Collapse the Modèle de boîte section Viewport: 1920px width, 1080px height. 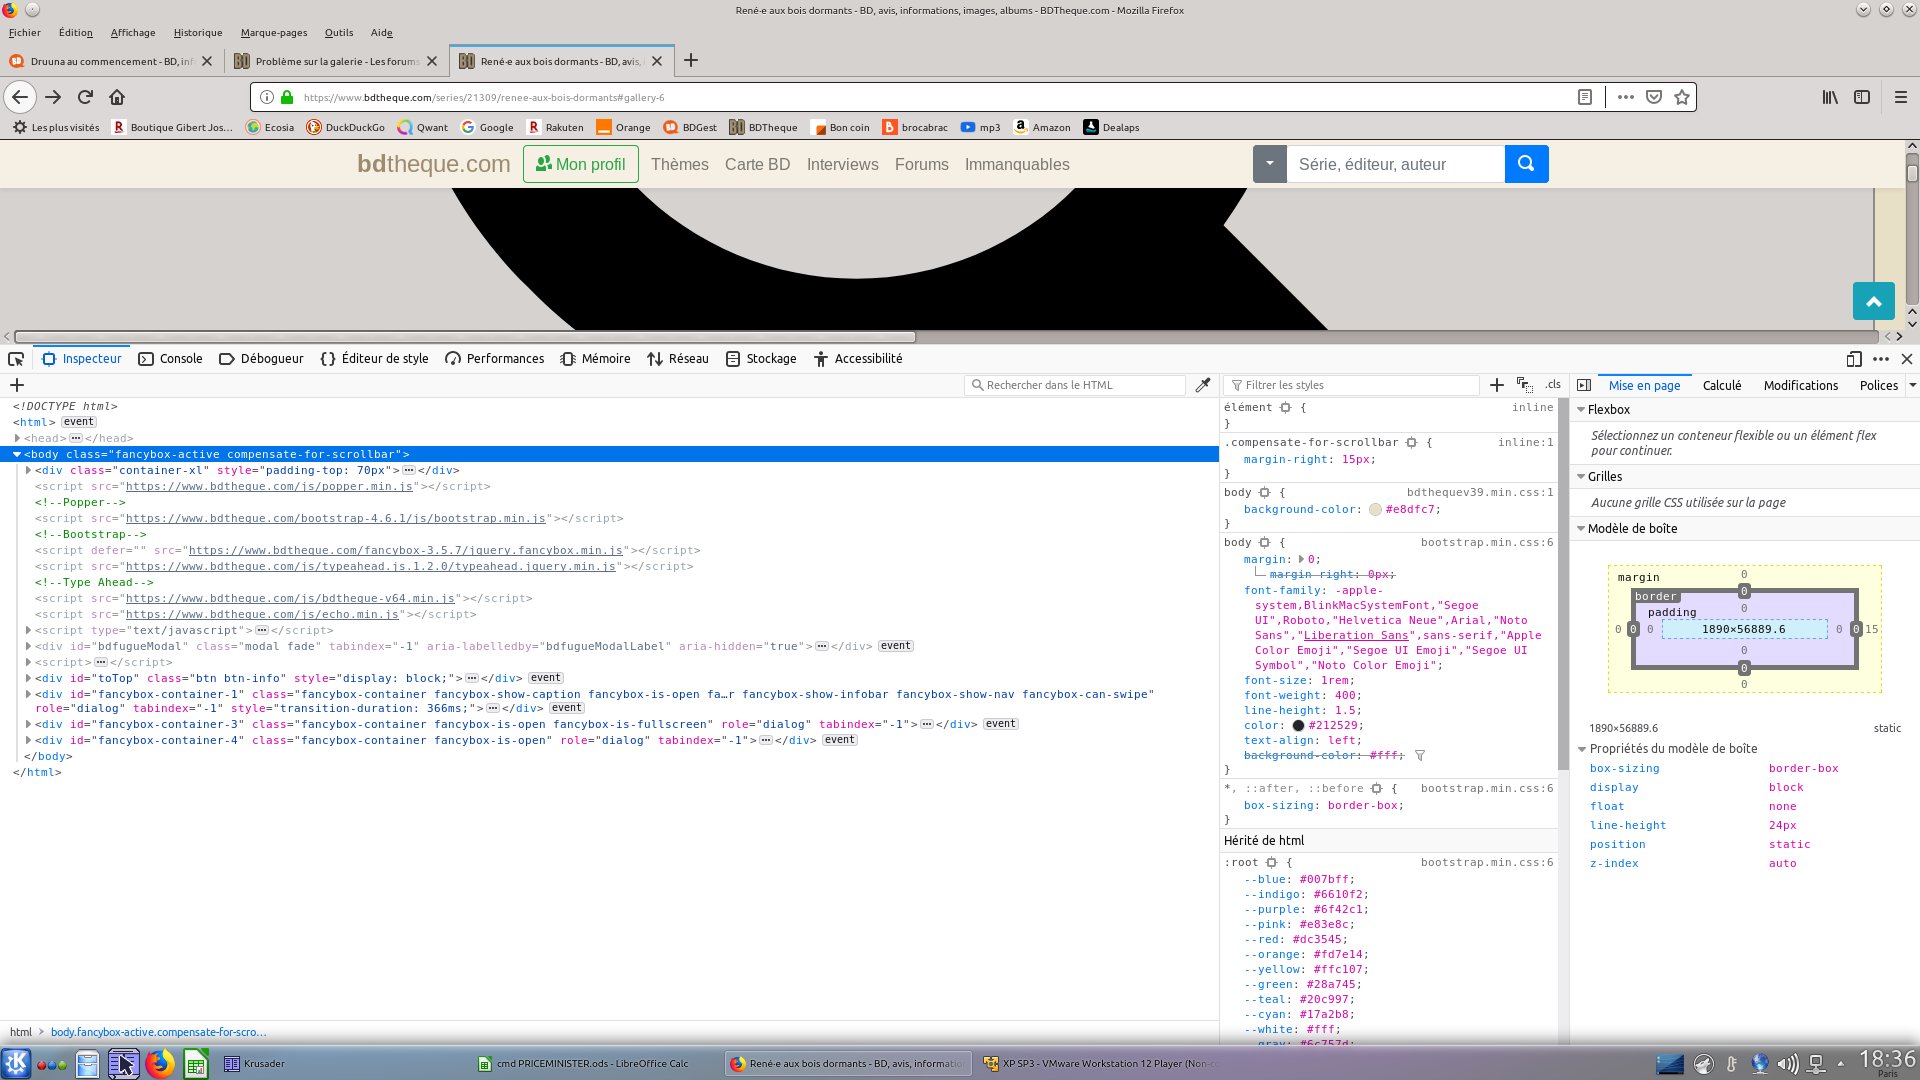click(1581, 529)
